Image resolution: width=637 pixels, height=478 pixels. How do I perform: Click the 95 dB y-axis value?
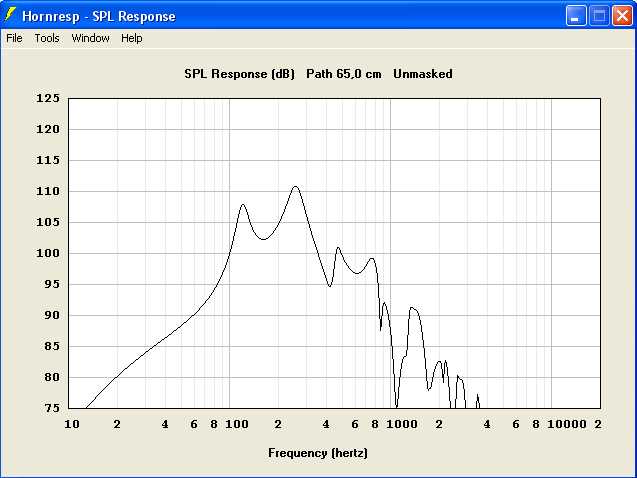coord(52,284)
